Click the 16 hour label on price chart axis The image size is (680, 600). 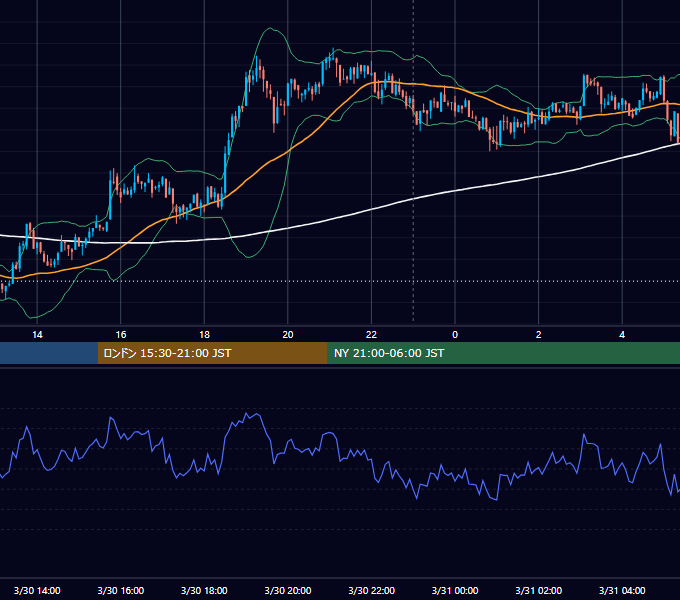(121, 335)
